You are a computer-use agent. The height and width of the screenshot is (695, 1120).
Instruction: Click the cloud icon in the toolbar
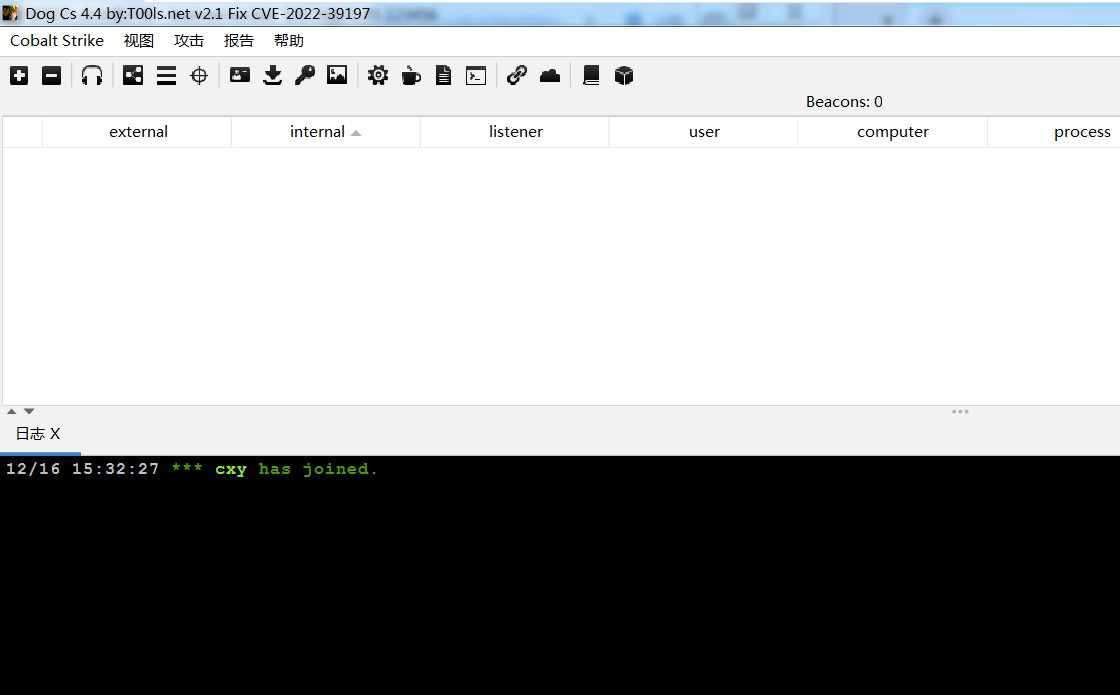pos(550,76)
